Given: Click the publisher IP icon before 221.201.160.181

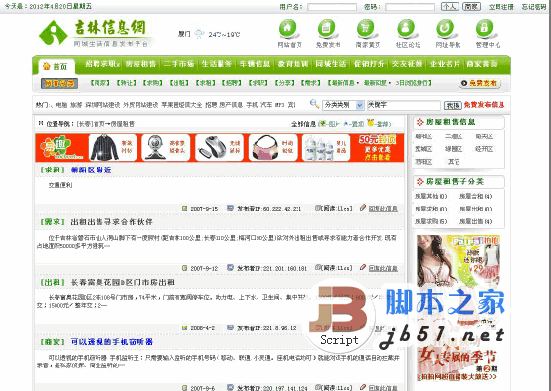Looking at the screenshot, I should [x=230, y=268].
